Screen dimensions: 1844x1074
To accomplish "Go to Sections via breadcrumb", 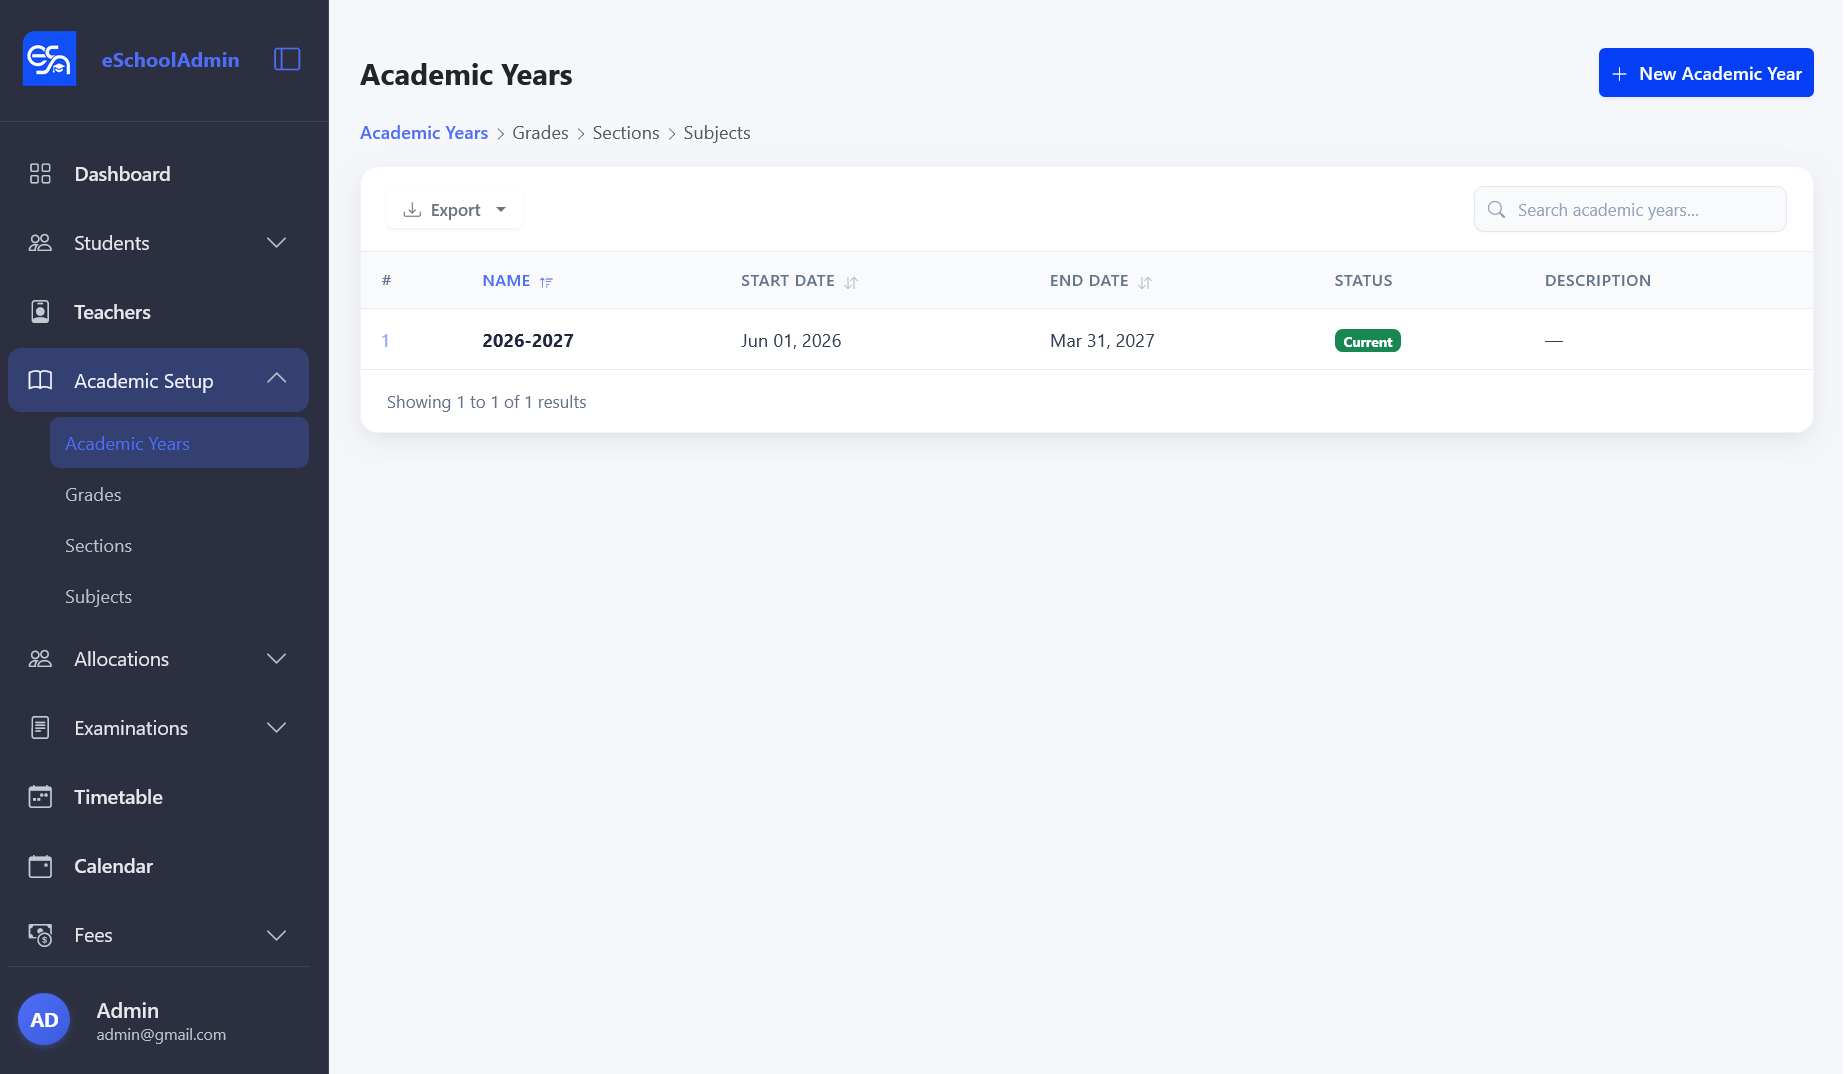I will pyautogui.click(x=626, y=133).
